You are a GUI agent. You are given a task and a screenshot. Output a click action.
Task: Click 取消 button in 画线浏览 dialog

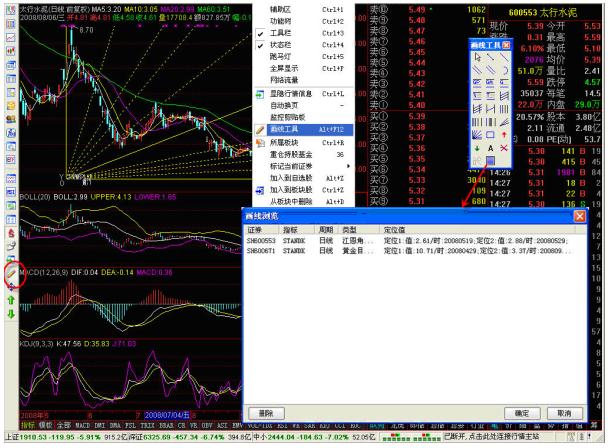(565, 413)
